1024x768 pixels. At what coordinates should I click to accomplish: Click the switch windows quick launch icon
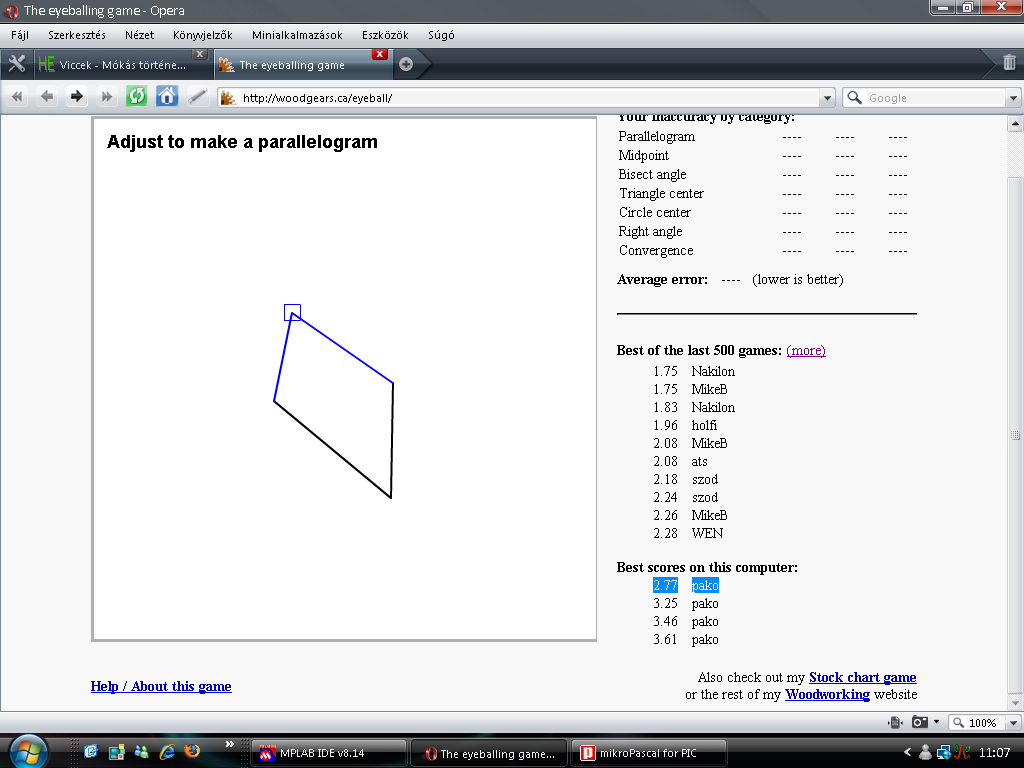click(116, 752)
